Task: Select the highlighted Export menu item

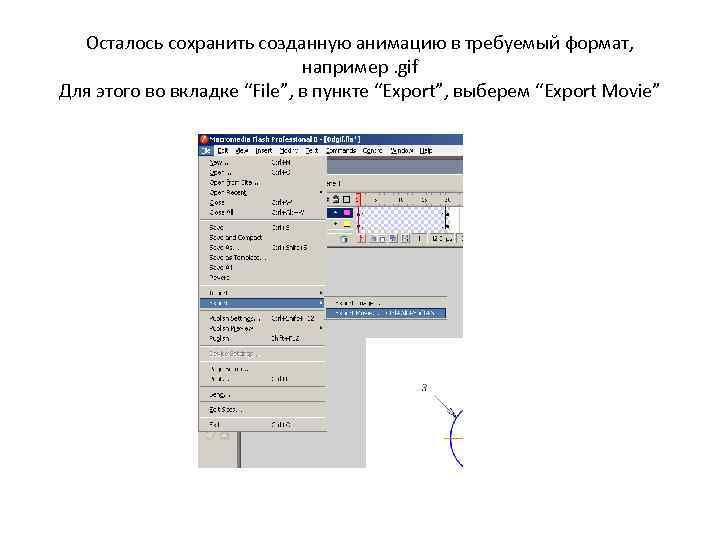Action: point(263,303)
